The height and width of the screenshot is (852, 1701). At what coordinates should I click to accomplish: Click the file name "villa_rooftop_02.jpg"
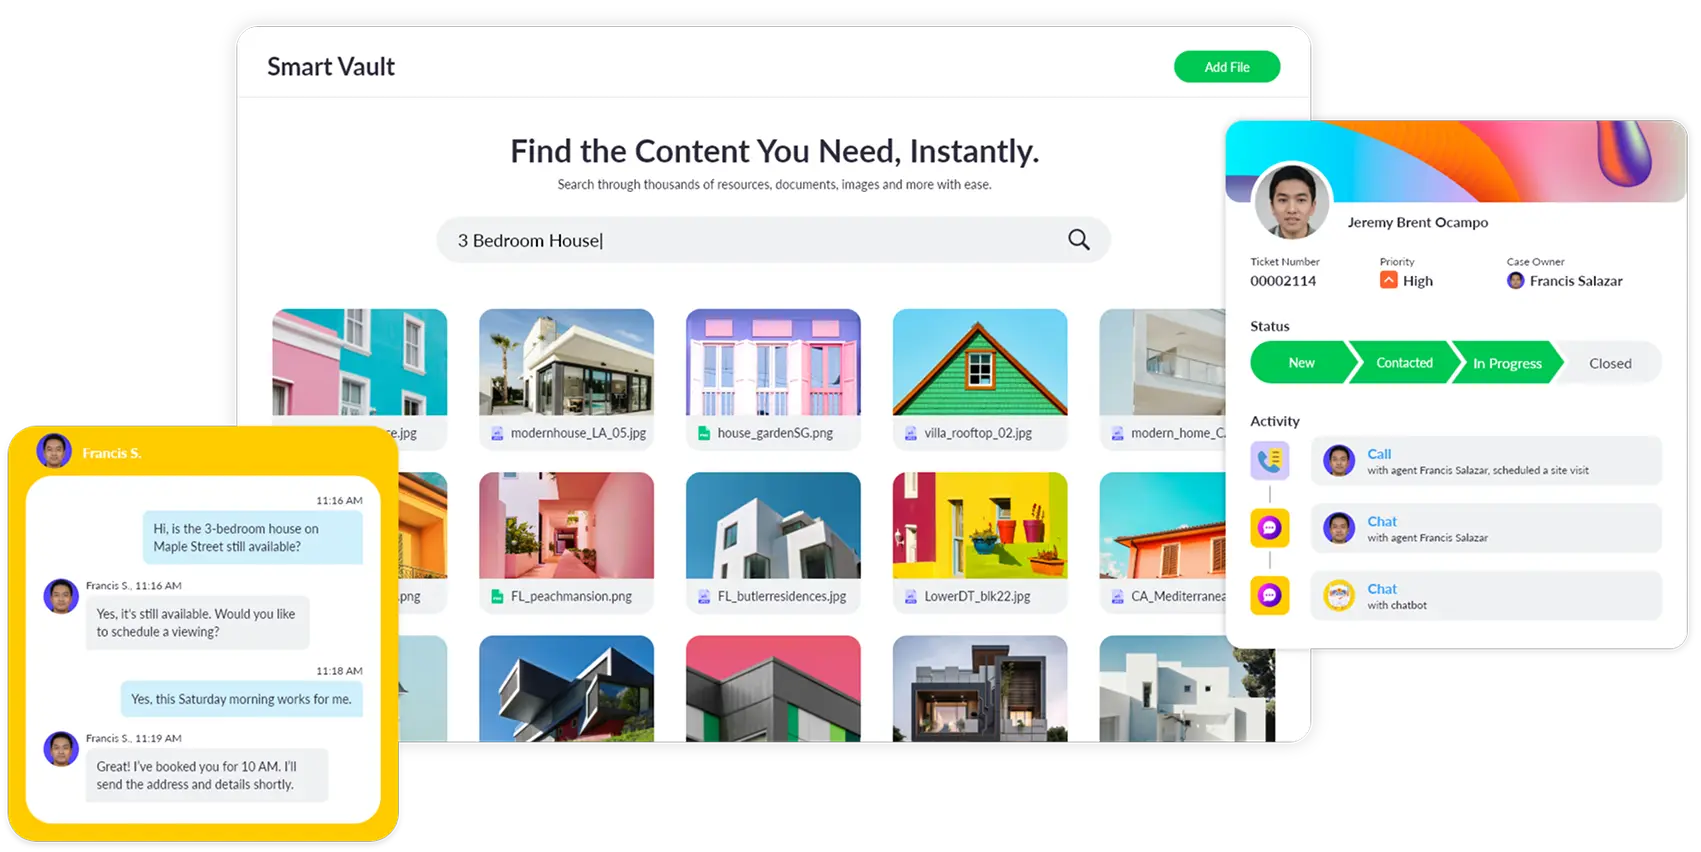978,433
